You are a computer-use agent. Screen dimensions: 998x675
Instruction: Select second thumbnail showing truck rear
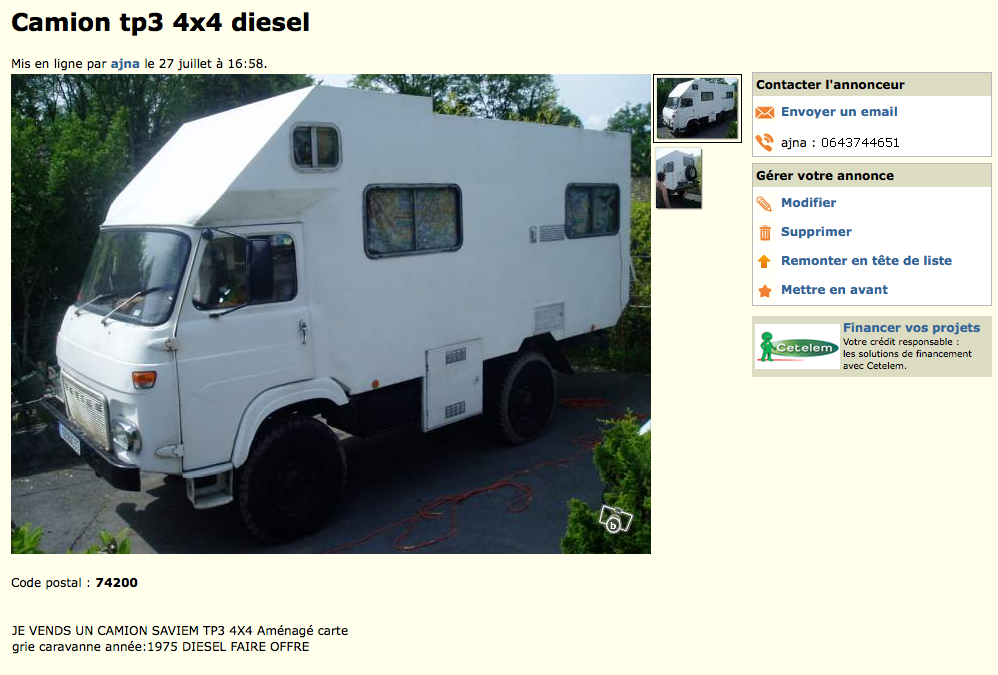coord(678,178)
